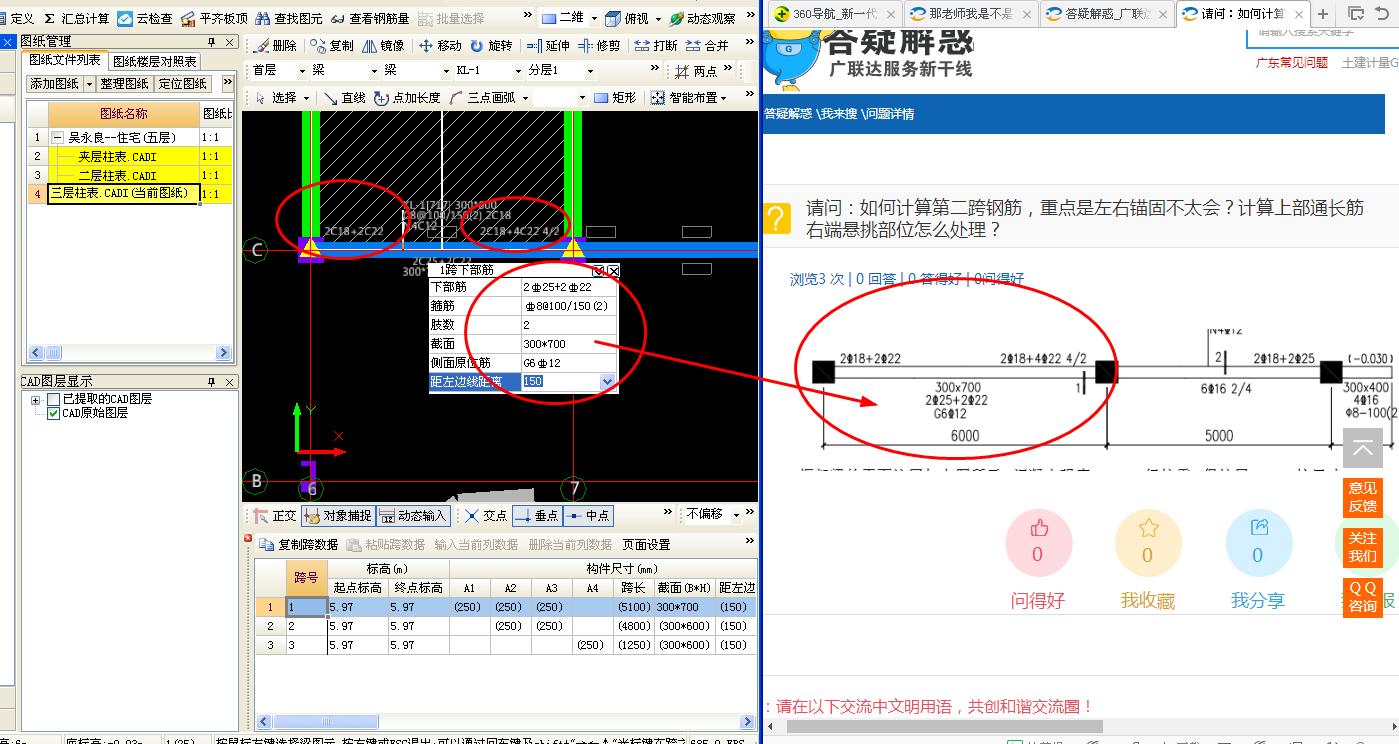Screen dimensions: 1399x744
Task: Click the 选择 selection arrow tool
Action: pos(276,98)
